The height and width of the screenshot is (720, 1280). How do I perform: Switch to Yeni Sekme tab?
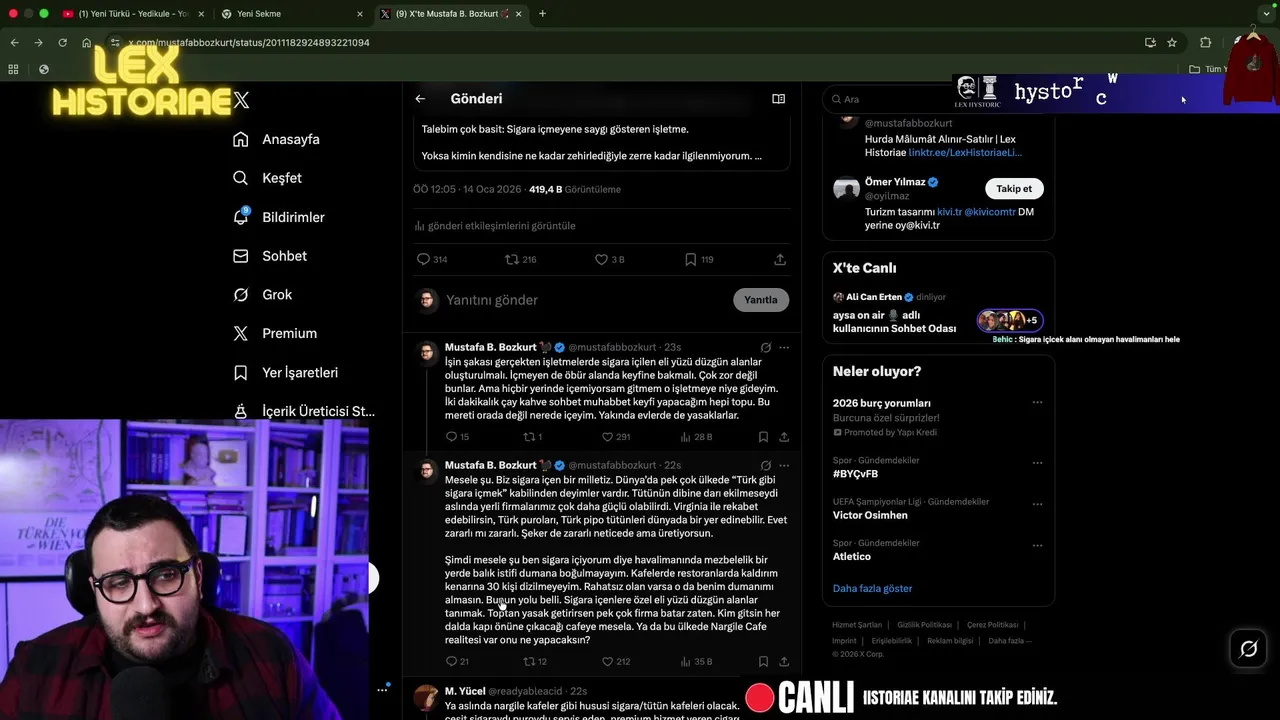[292, 14]
